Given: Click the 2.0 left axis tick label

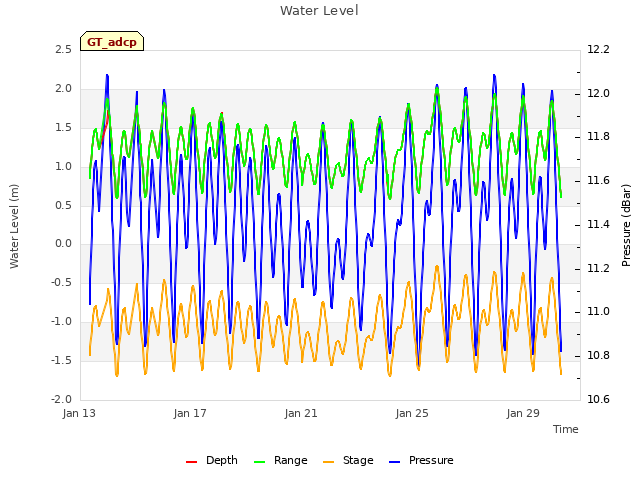Looking at the screenshot, I should (63, 89).
